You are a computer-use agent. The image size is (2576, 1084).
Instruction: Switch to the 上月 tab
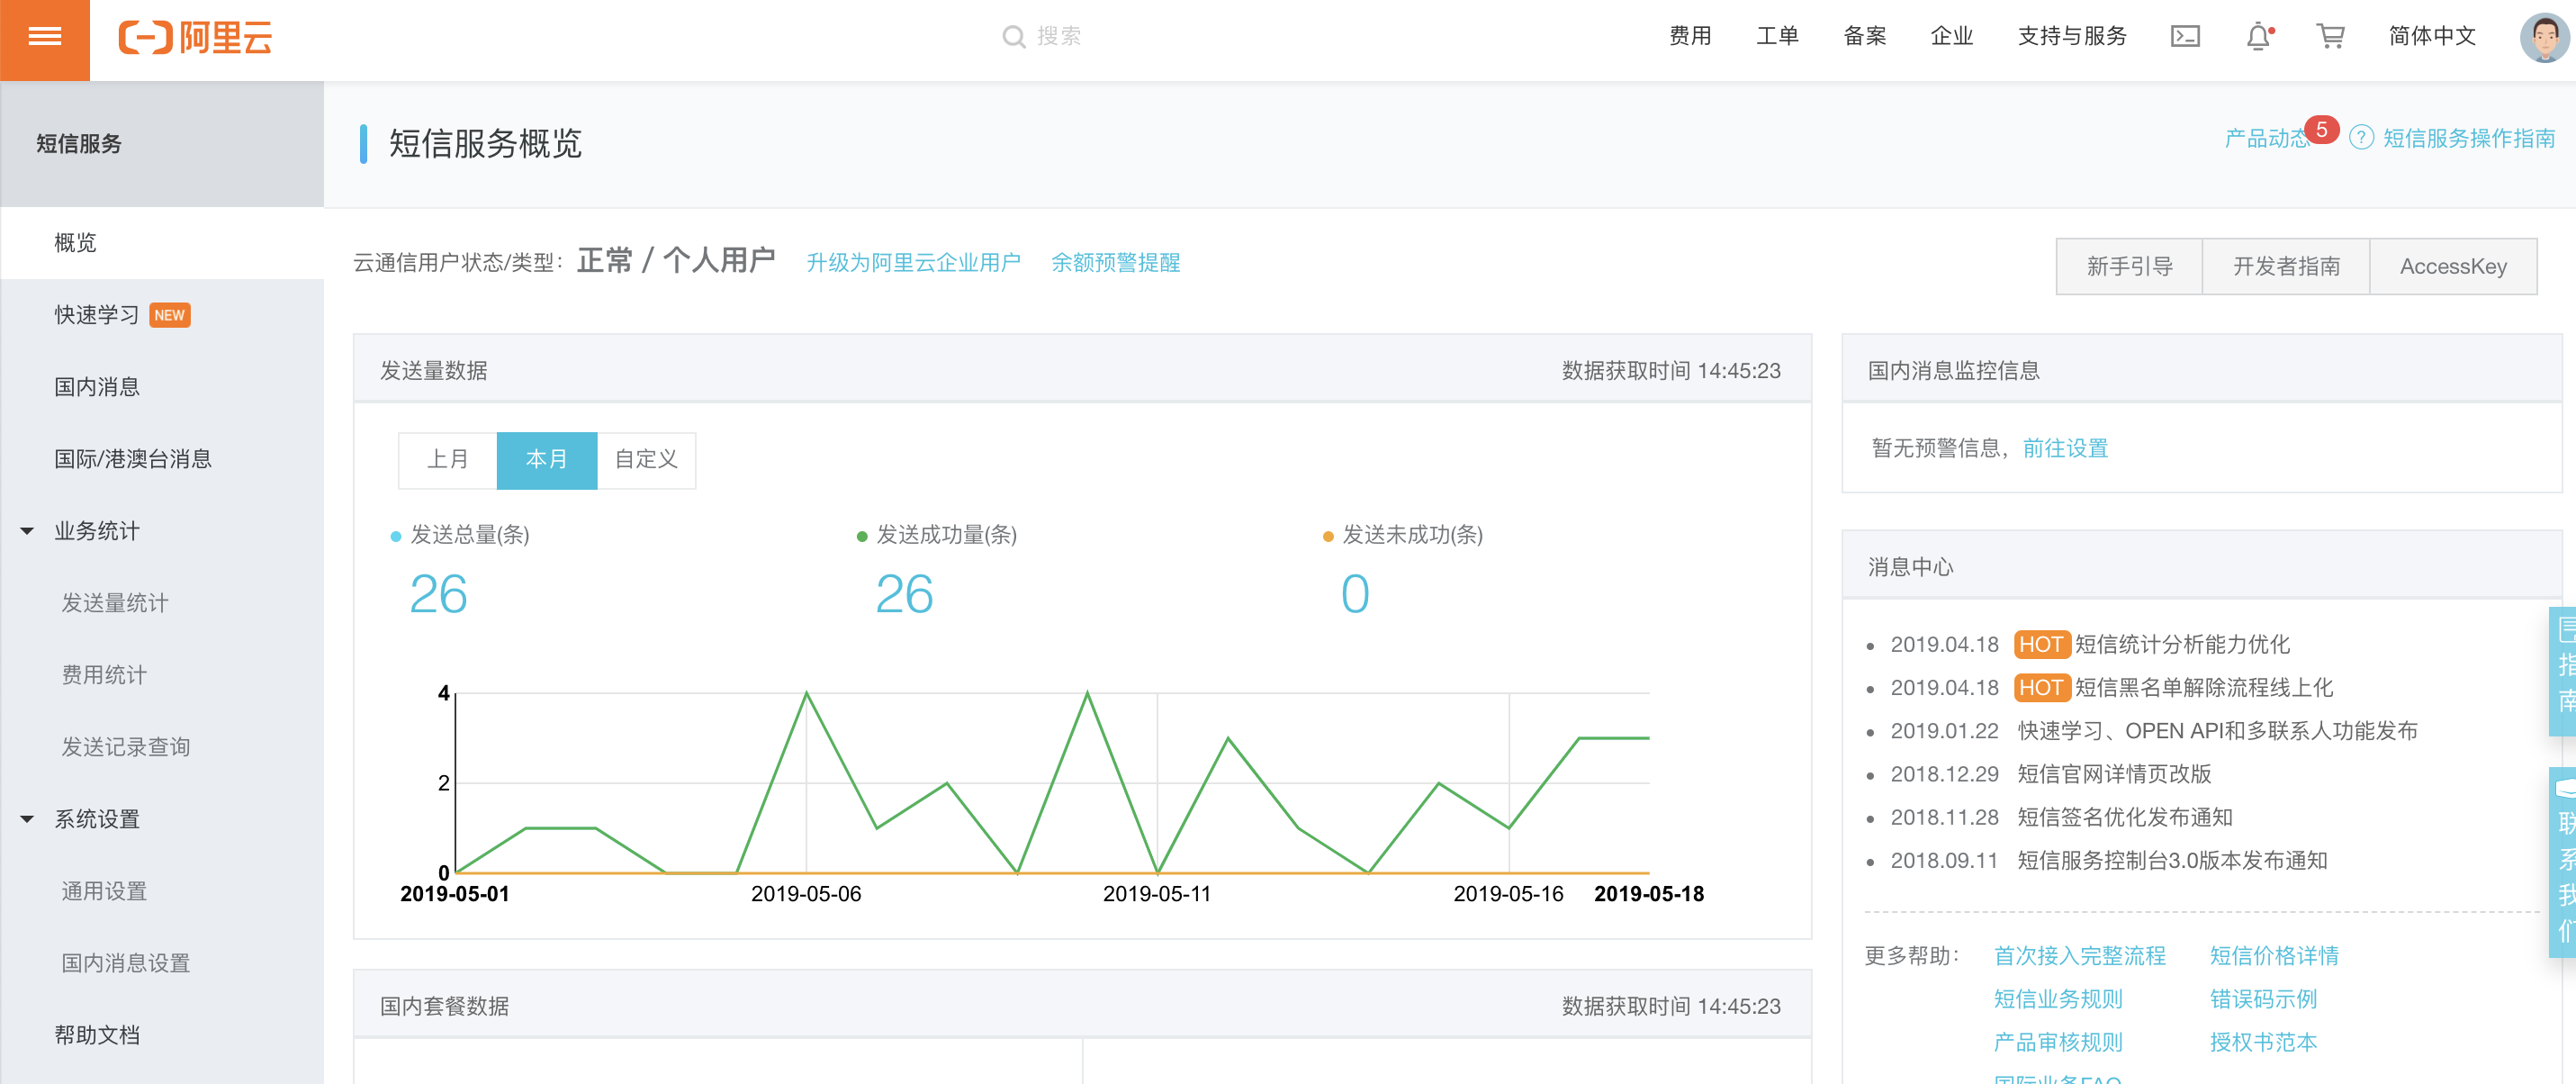click(447, 460)
